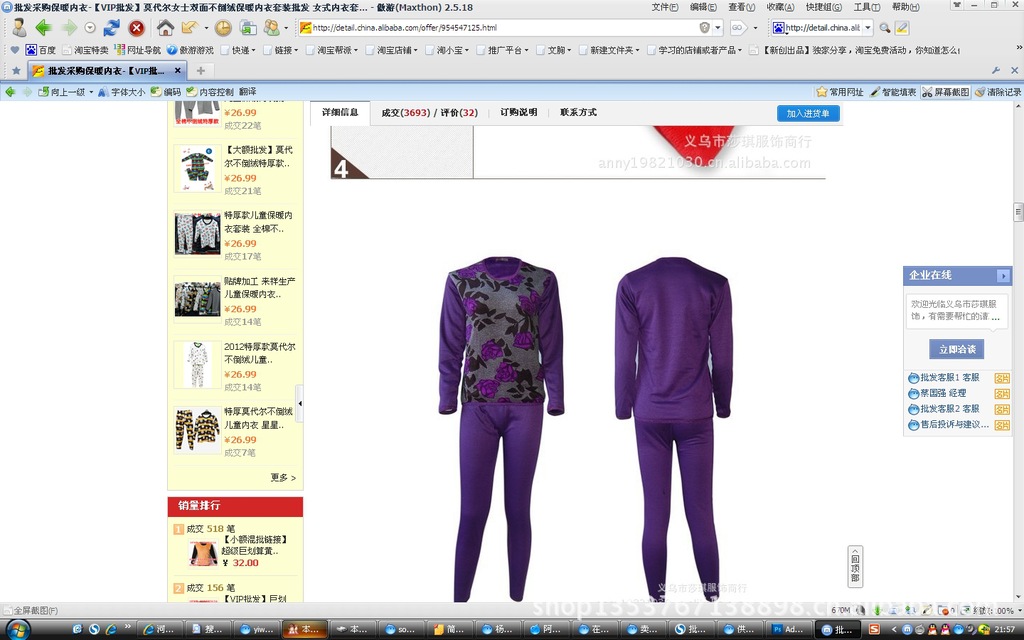Click the 特厚莫代尔不倒绒 星星 pajamas thumbnail

click(x=197, y=430)
